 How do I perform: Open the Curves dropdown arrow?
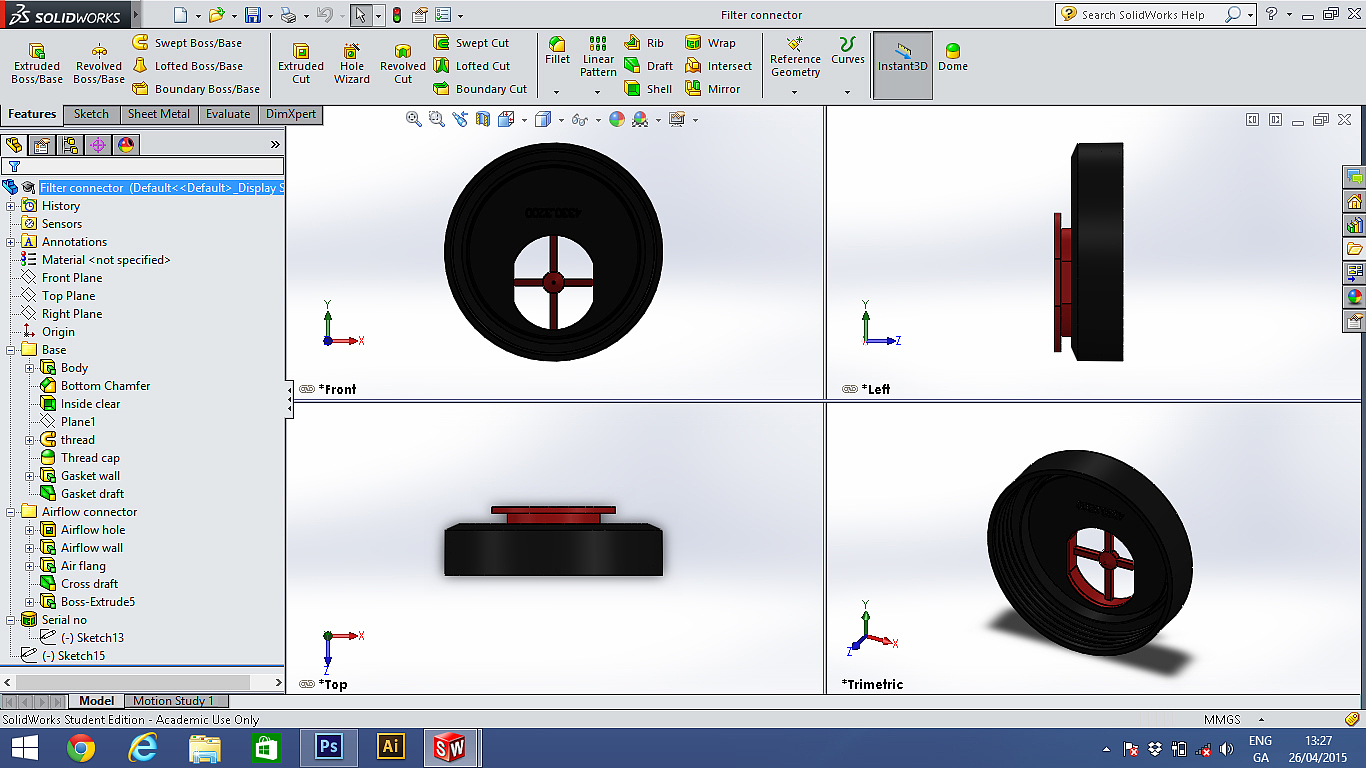847,92
